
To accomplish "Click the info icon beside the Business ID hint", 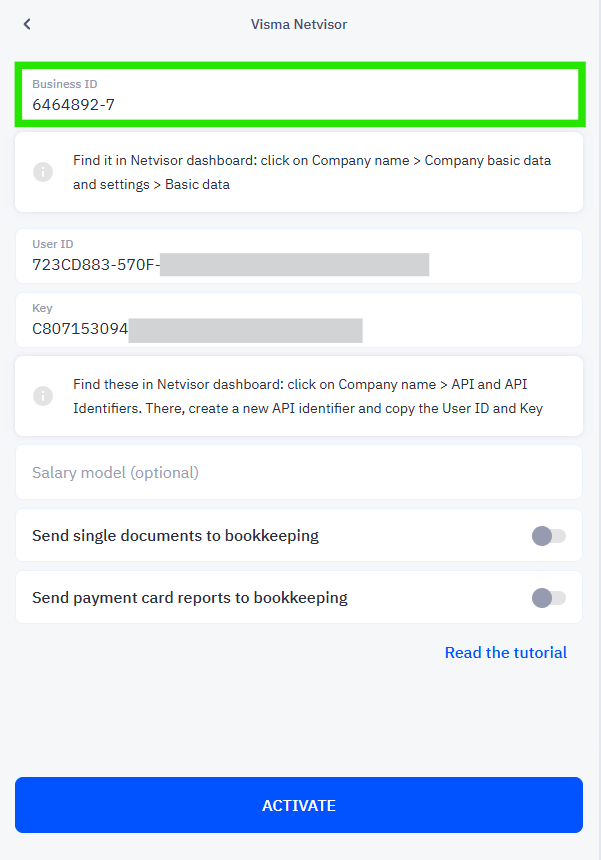I will tap(43, 172).
